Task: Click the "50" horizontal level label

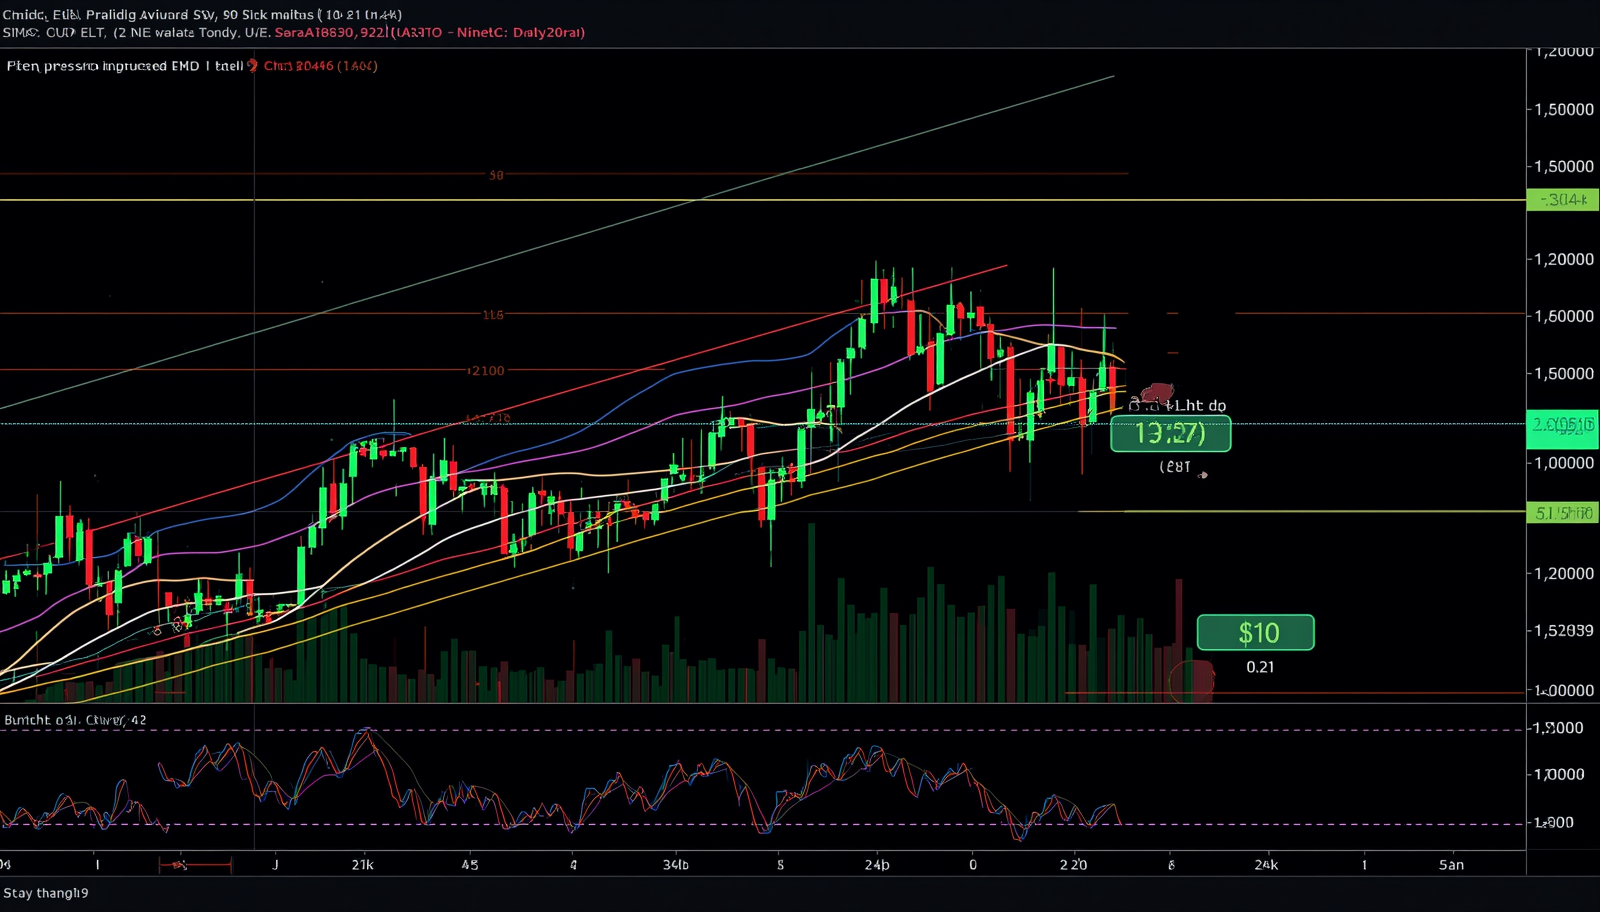Action: coord(496,176)
